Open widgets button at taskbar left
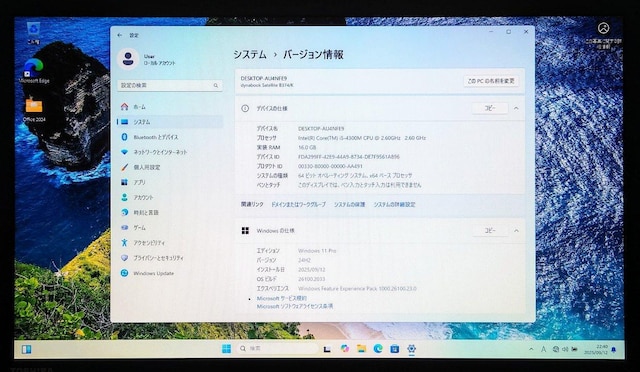This screenshot has height=372, width=640. coord(27,349)
